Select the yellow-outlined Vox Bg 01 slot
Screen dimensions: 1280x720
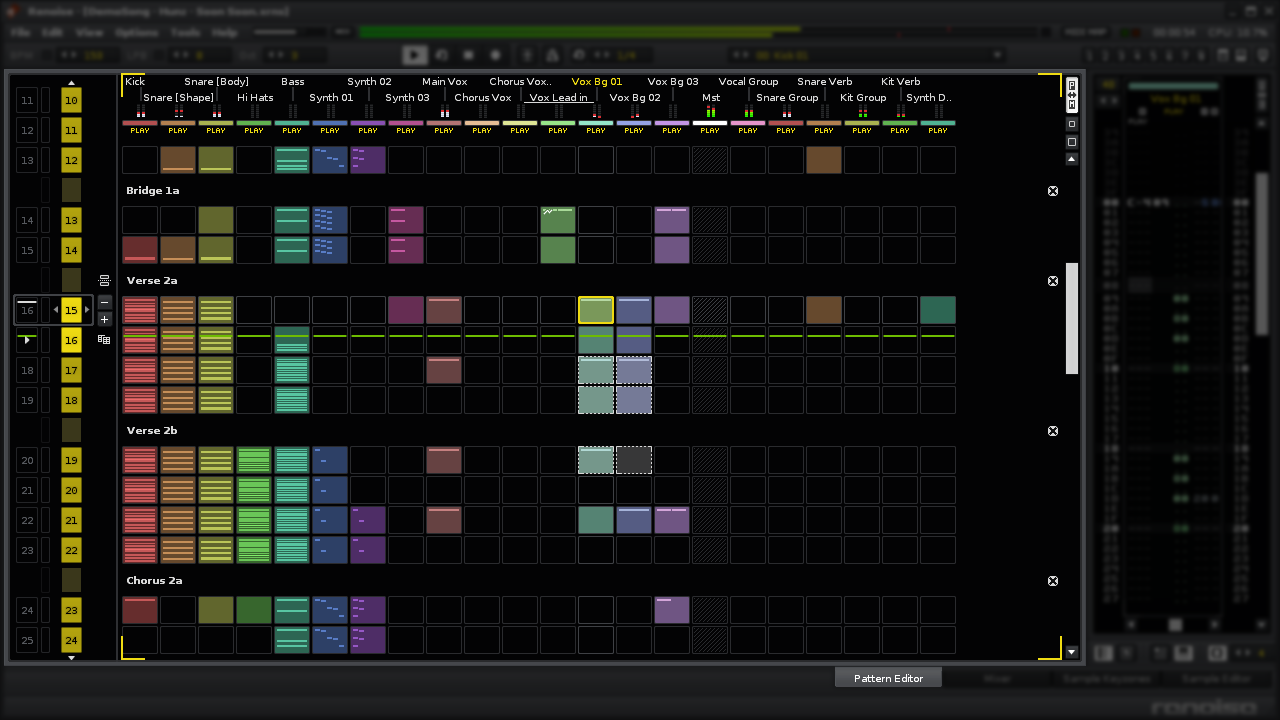596,310
